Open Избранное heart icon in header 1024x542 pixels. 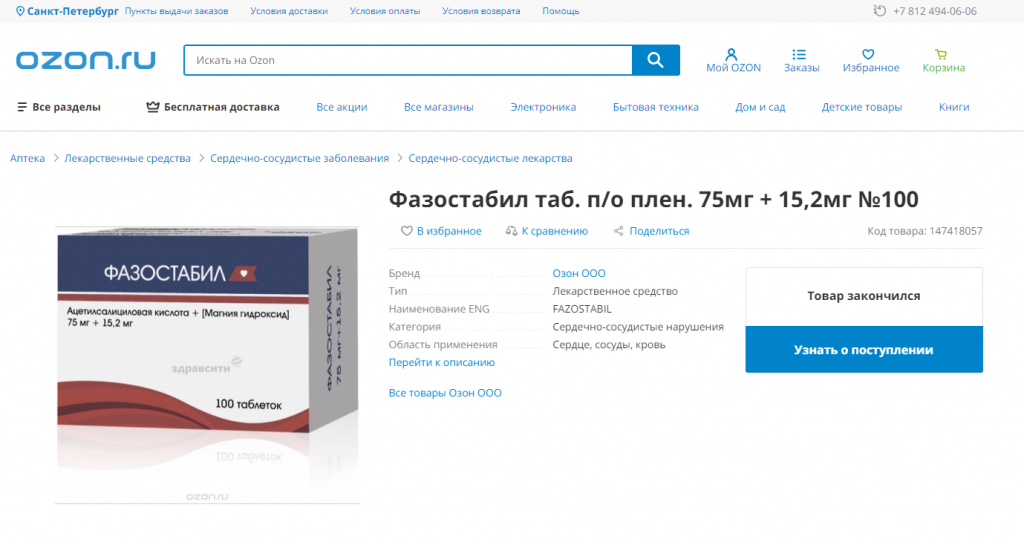[868, 54]
